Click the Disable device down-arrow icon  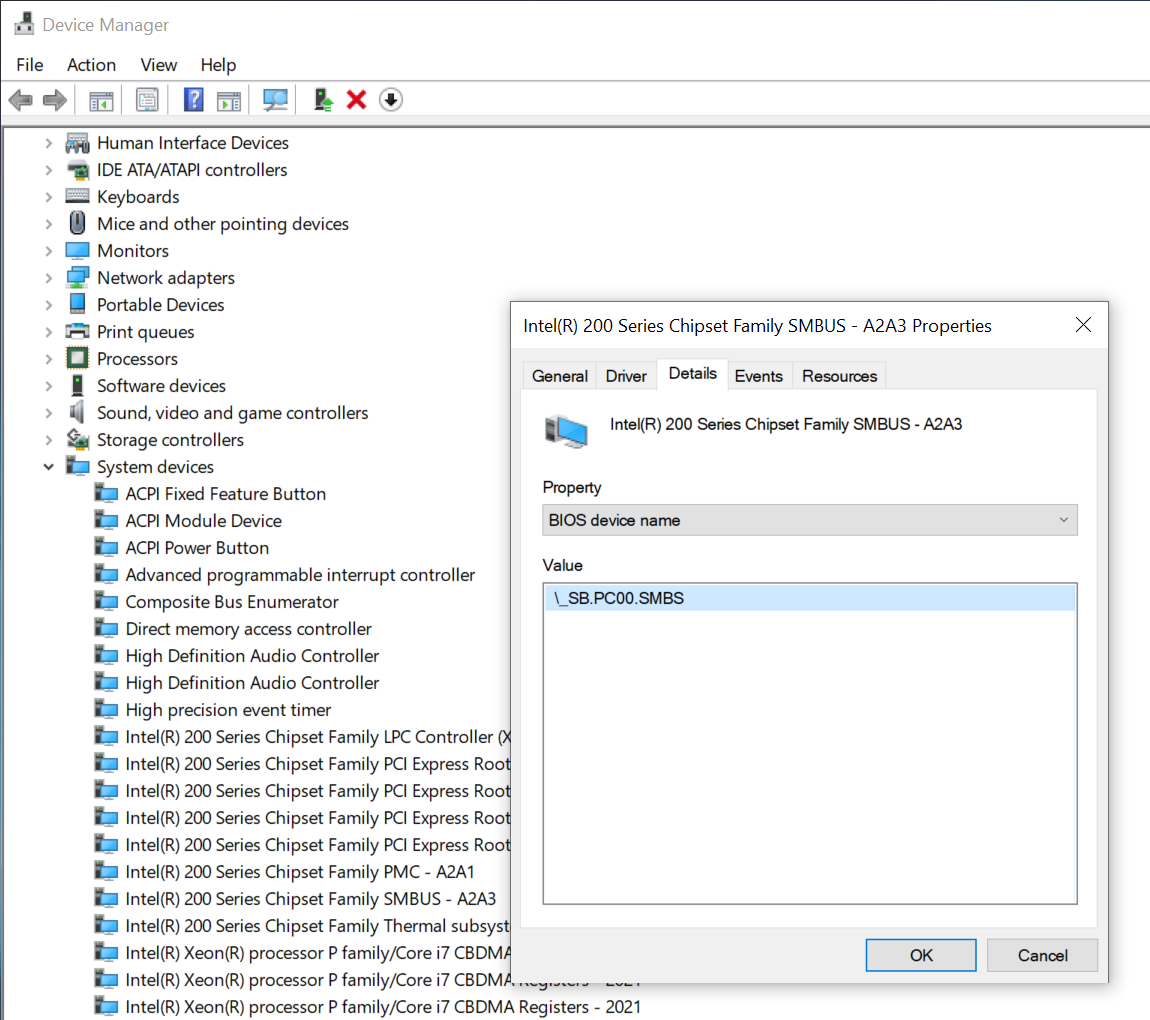[x=391, y=100]
